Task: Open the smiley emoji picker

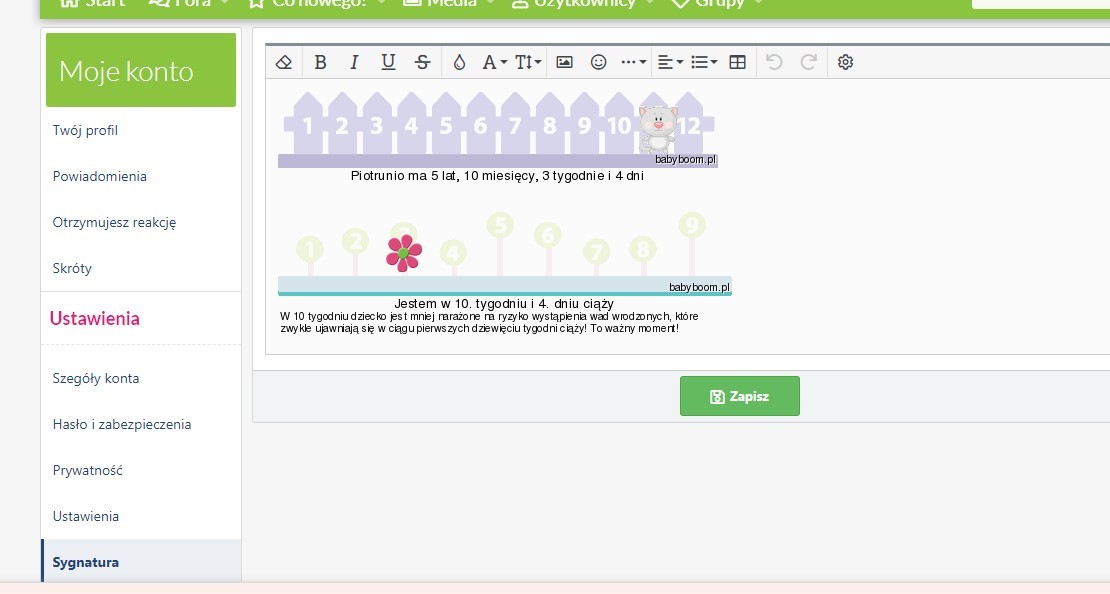Action: pyautogui.click(x=598, y=62)
